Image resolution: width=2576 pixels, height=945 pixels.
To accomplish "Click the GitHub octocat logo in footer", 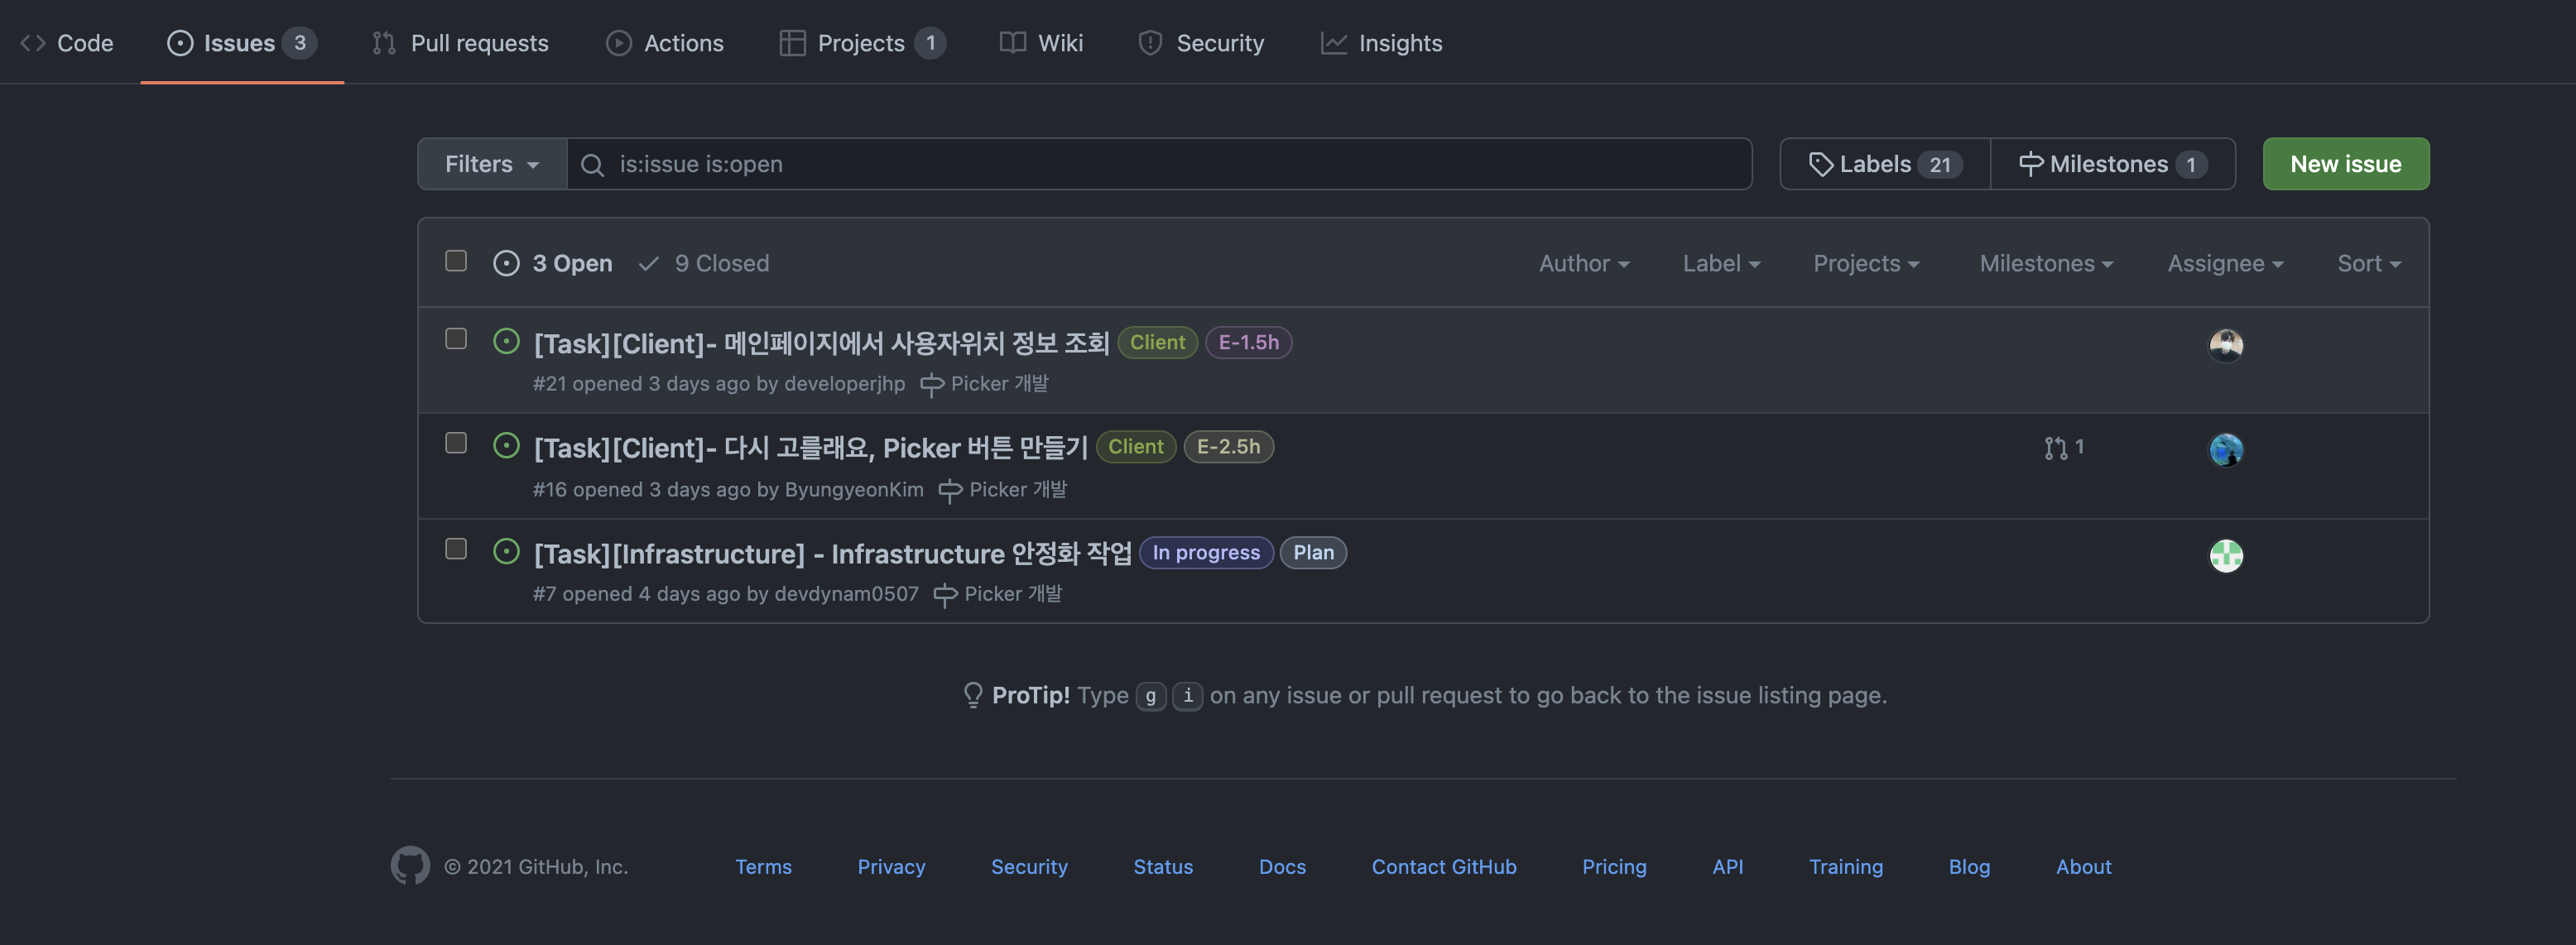I will [x=410, y=866].
